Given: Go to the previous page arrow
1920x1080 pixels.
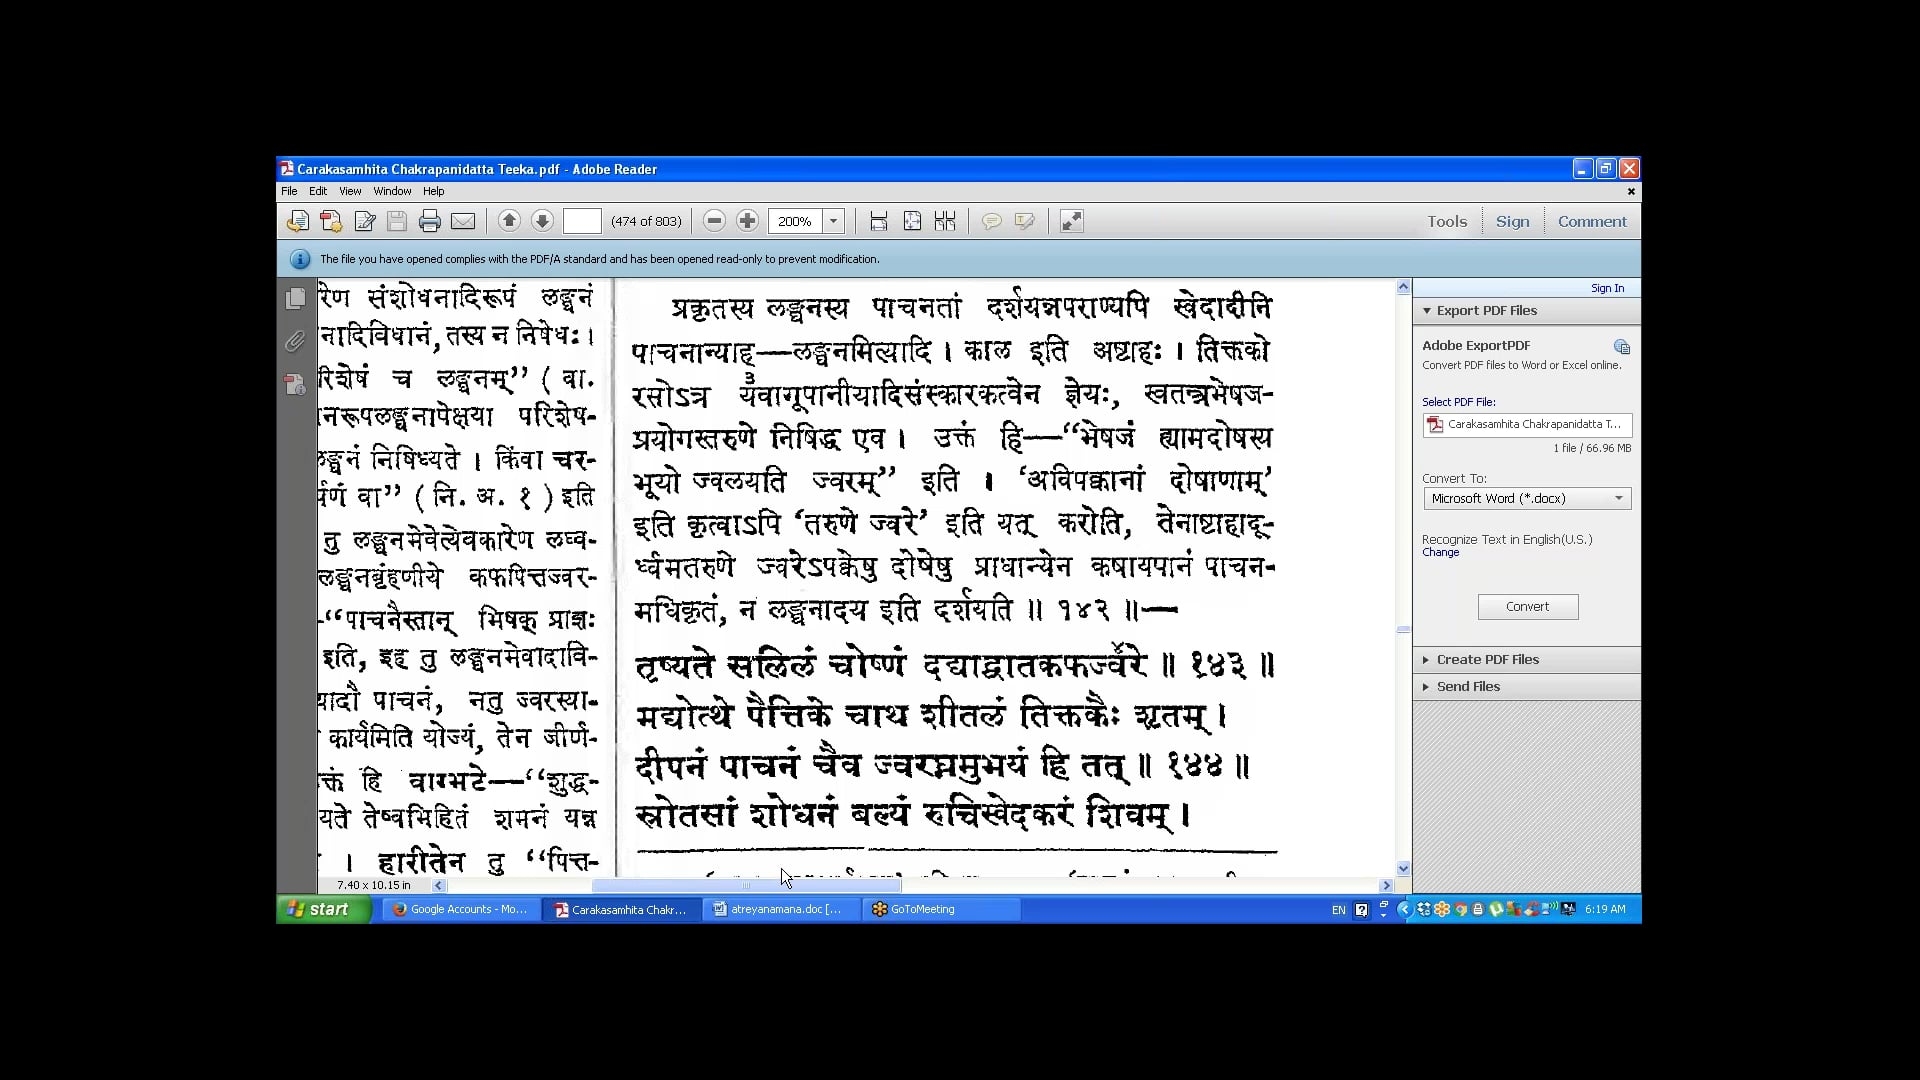Looking at the screenshot, I should [x=509, y=222].
